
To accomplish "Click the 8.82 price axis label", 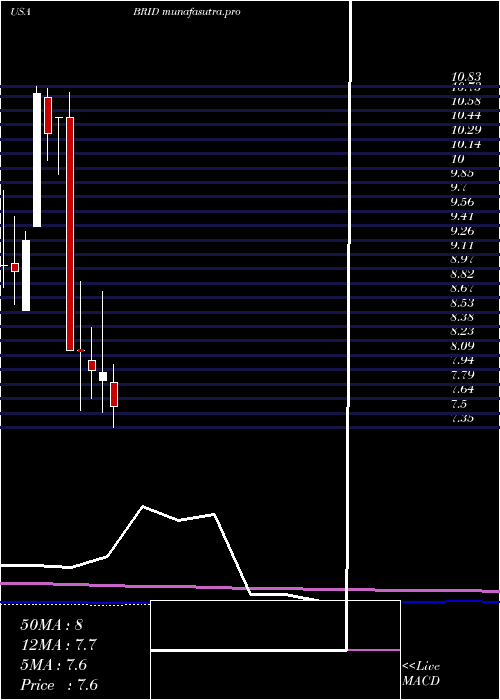I will pyautogui.click(x=462, y=274).
